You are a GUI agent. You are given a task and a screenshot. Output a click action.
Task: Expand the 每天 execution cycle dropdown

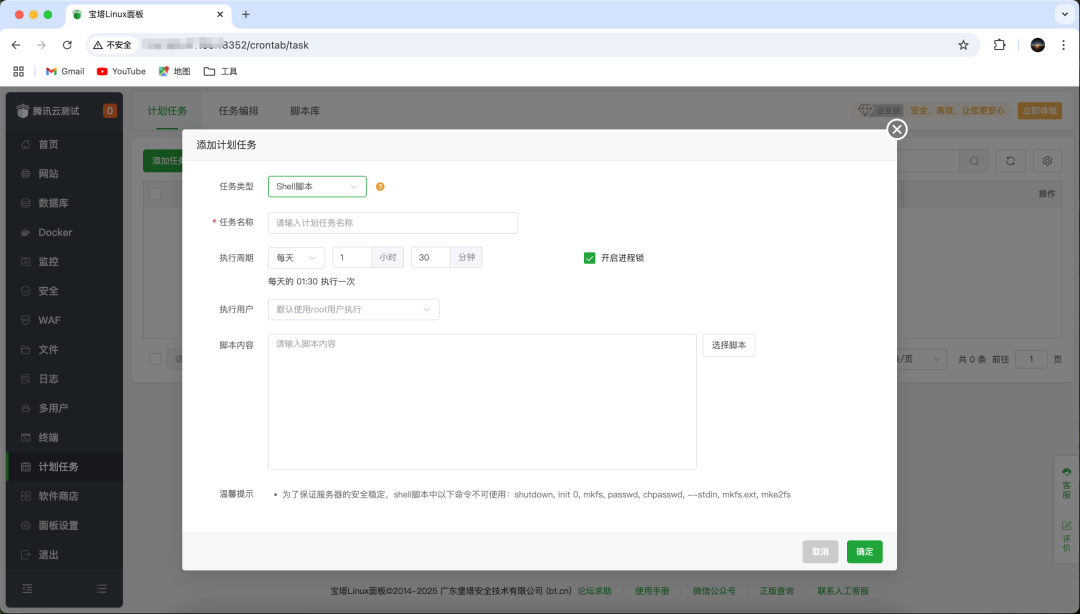pos(296,257)
